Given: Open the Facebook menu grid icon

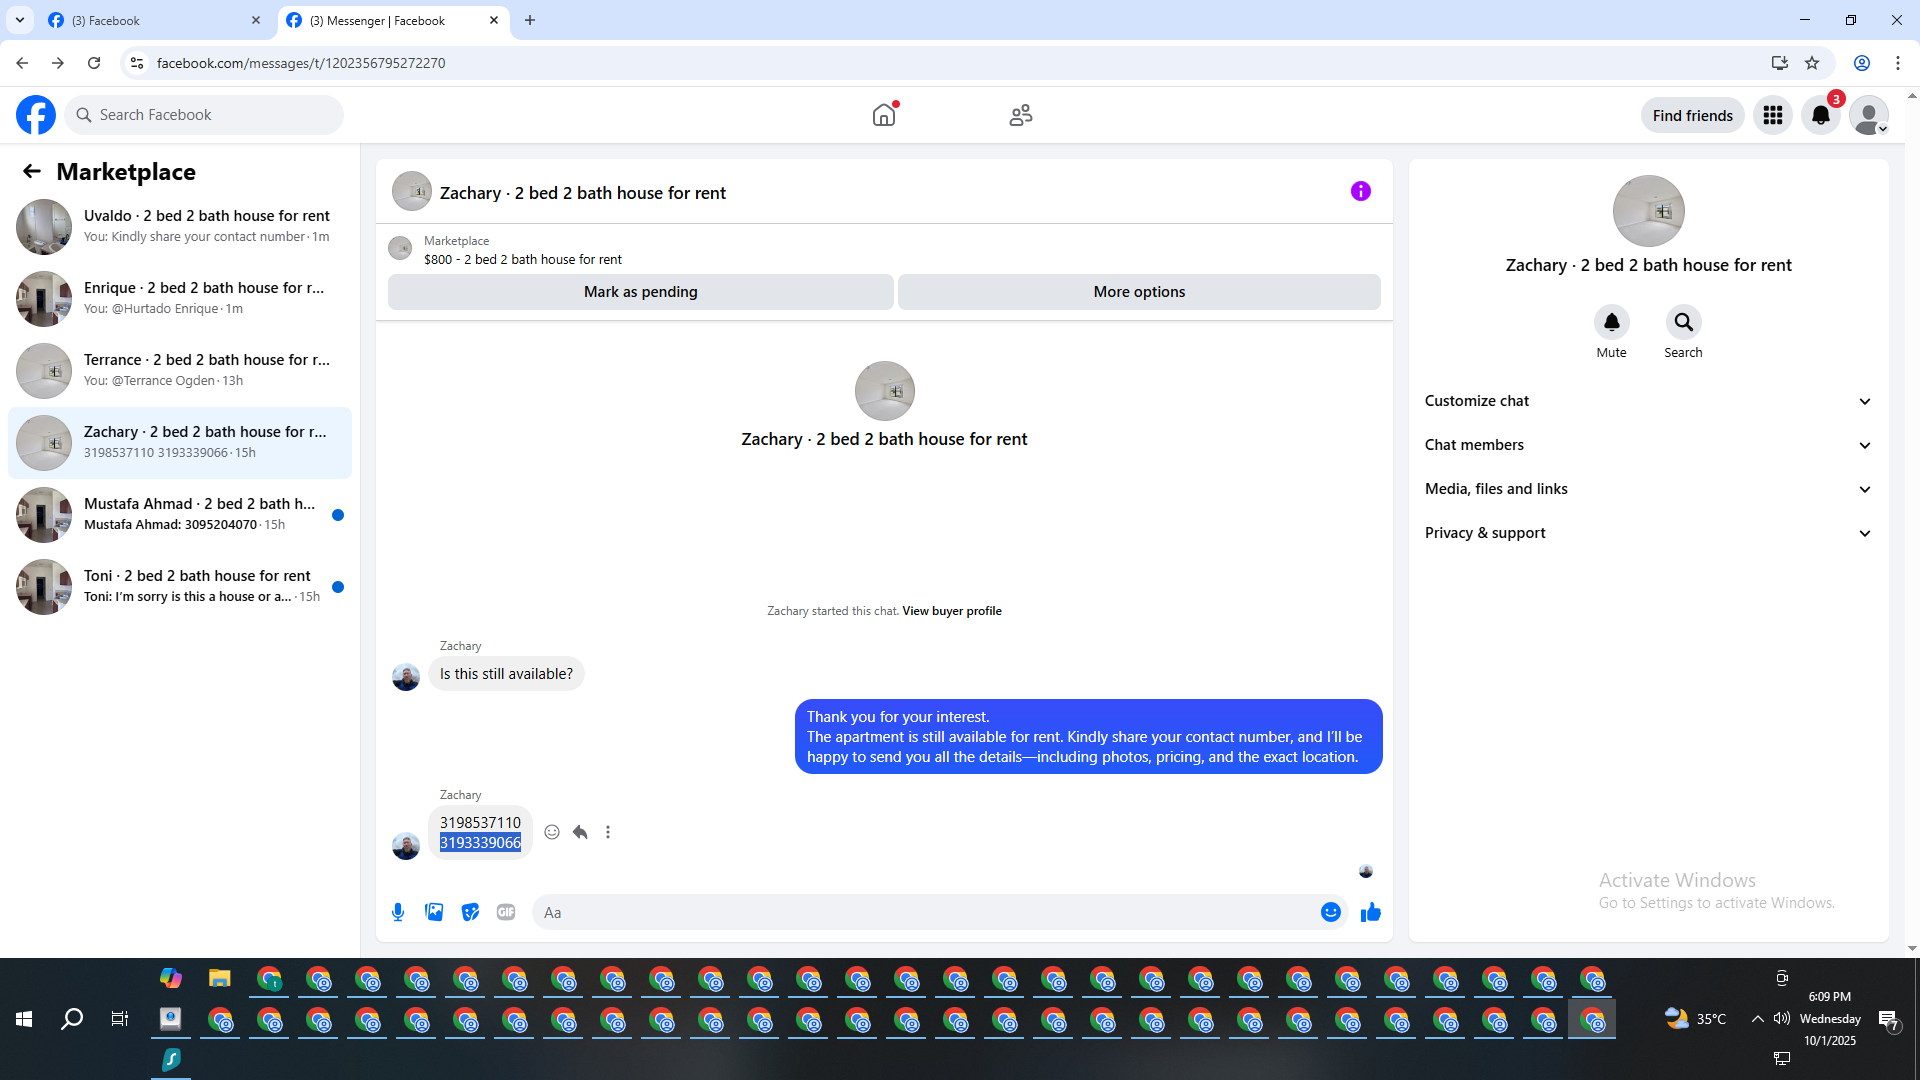Looking at the screenshot, I should click(1773, 115).
